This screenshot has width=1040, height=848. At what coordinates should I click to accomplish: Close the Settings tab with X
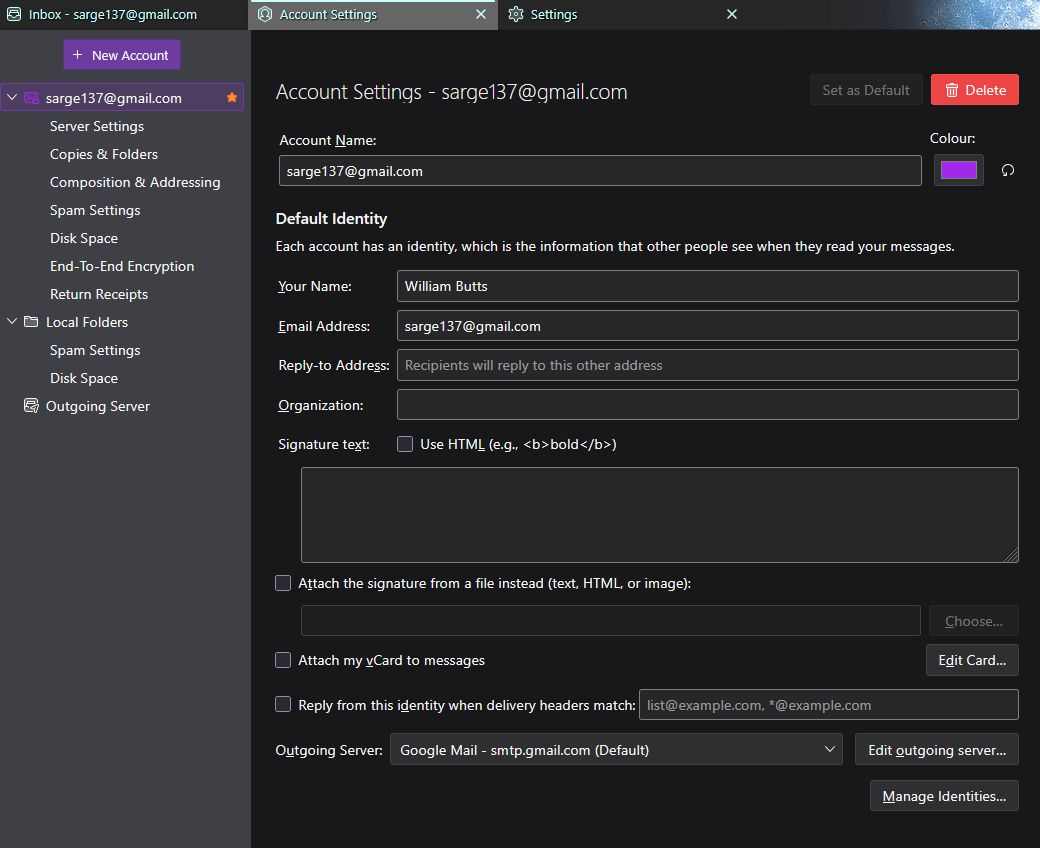[731, 15]
